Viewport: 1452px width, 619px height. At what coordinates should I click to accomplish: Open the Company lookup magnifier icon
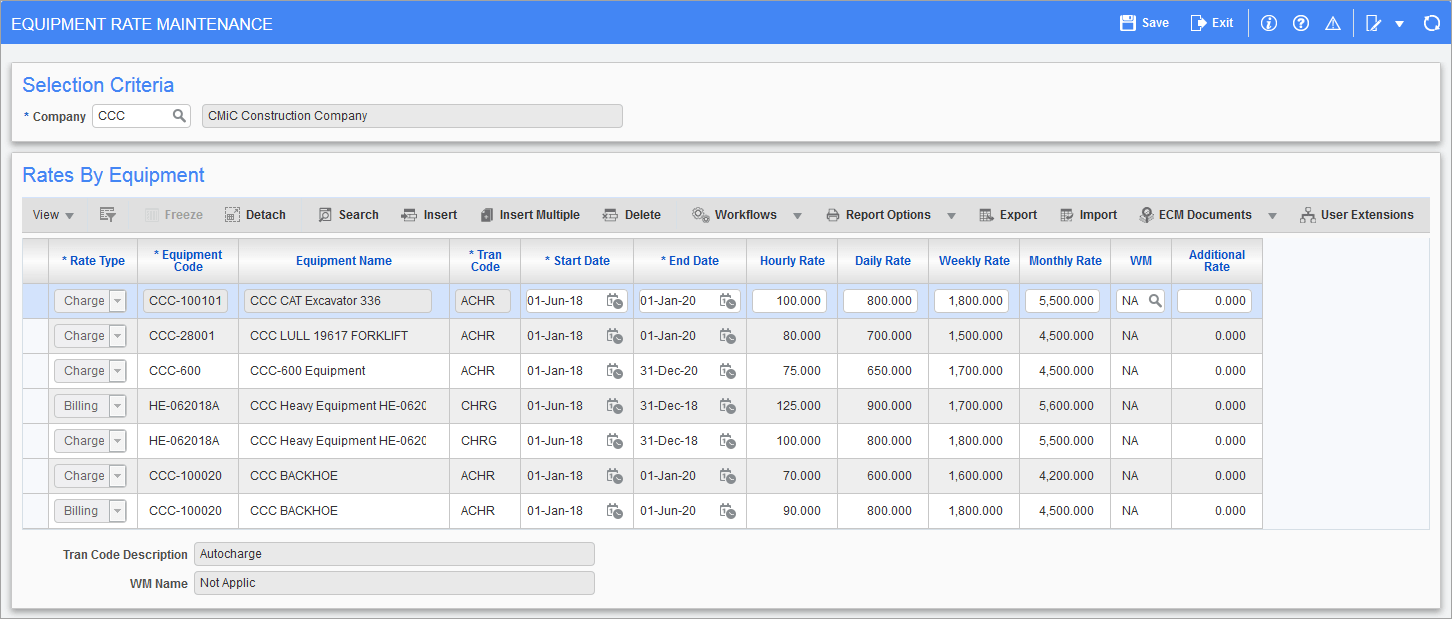179,116
